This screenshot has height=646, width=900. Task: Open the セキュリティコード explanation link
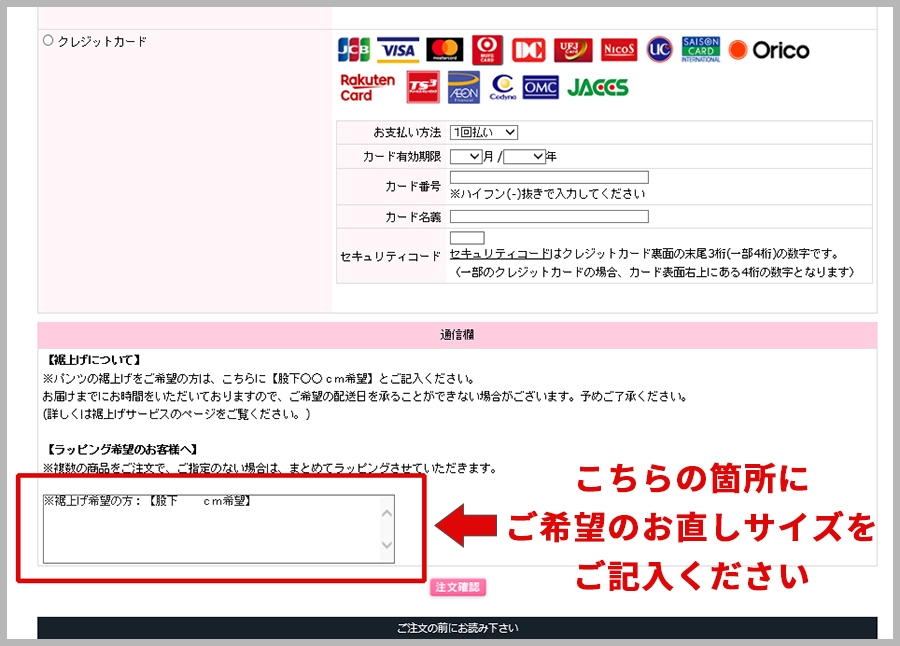(500, 254)
